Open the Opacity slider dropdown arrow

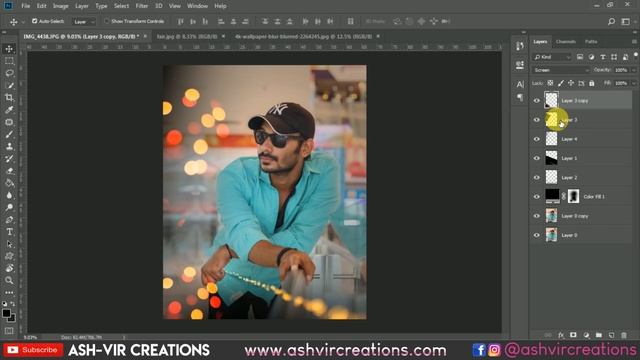click(634, 70)
